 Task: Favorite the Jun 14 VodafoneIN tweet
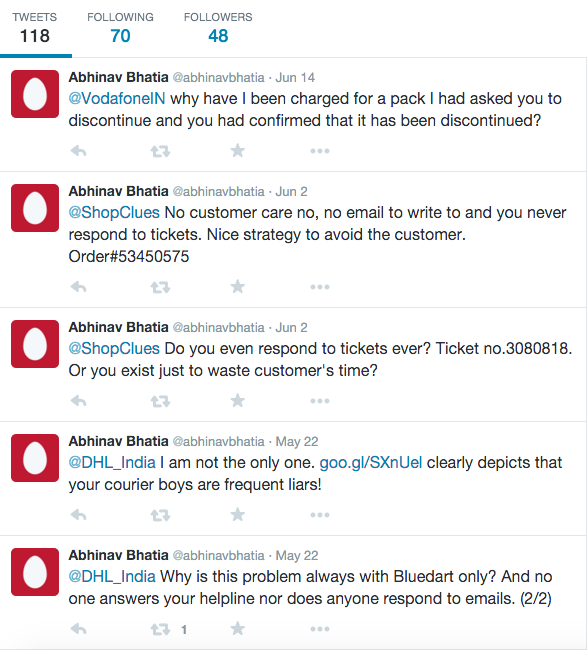238,150
